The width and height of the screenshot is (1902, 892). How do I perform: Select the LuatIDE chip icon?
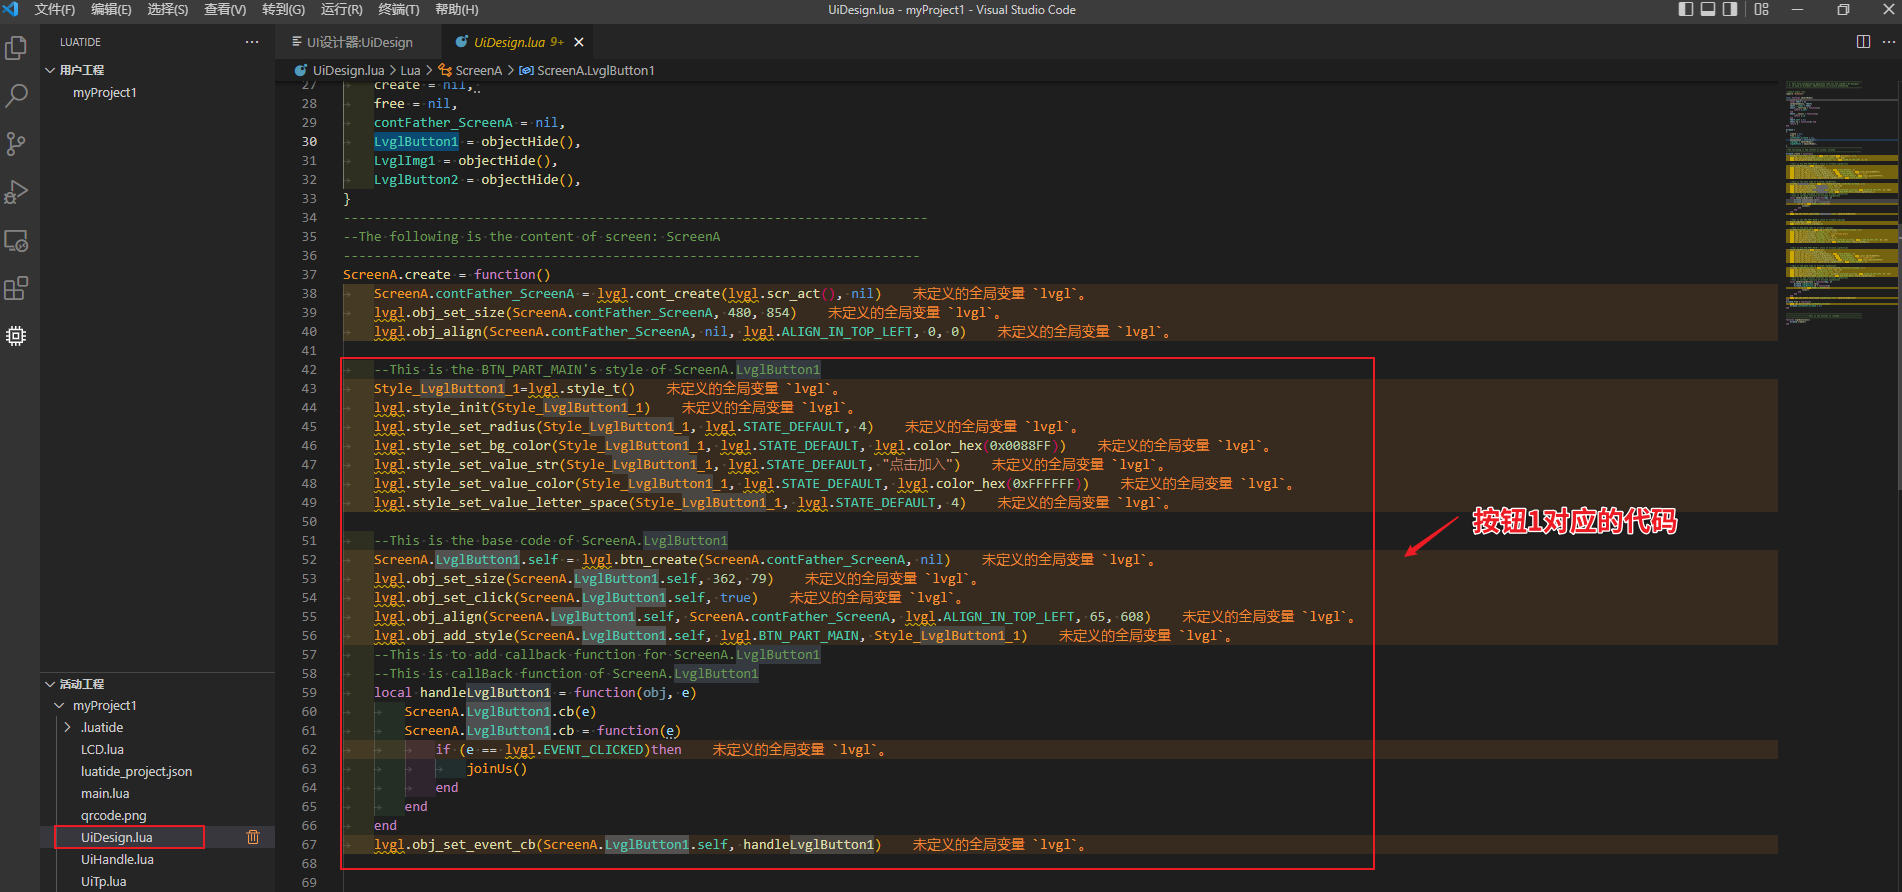click(x=16, y=336)
